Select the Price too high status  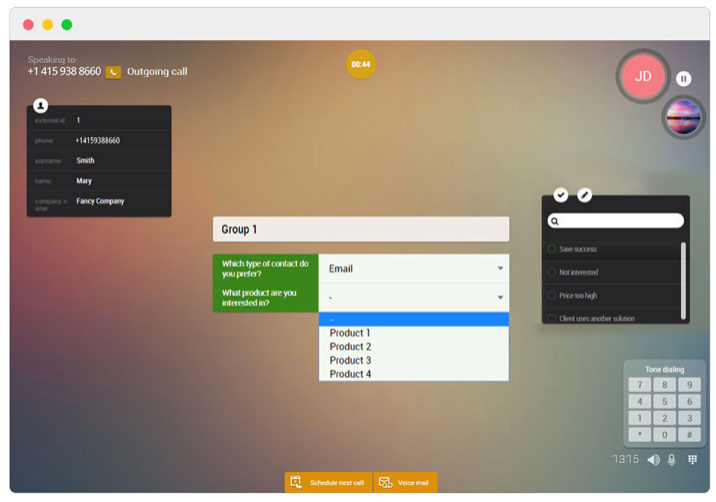(x=578, y=295)
